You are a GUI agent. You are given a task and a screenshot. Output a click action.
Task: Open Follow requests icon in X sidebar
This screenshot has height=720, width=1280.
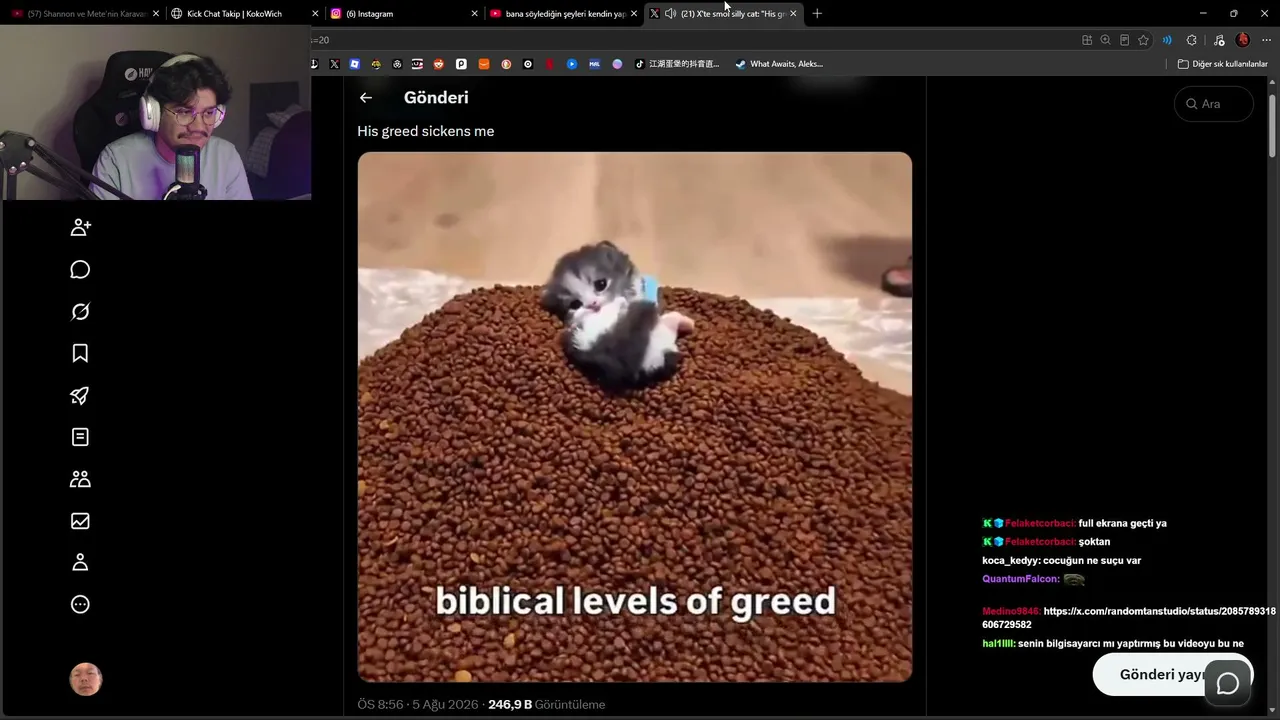81,227
